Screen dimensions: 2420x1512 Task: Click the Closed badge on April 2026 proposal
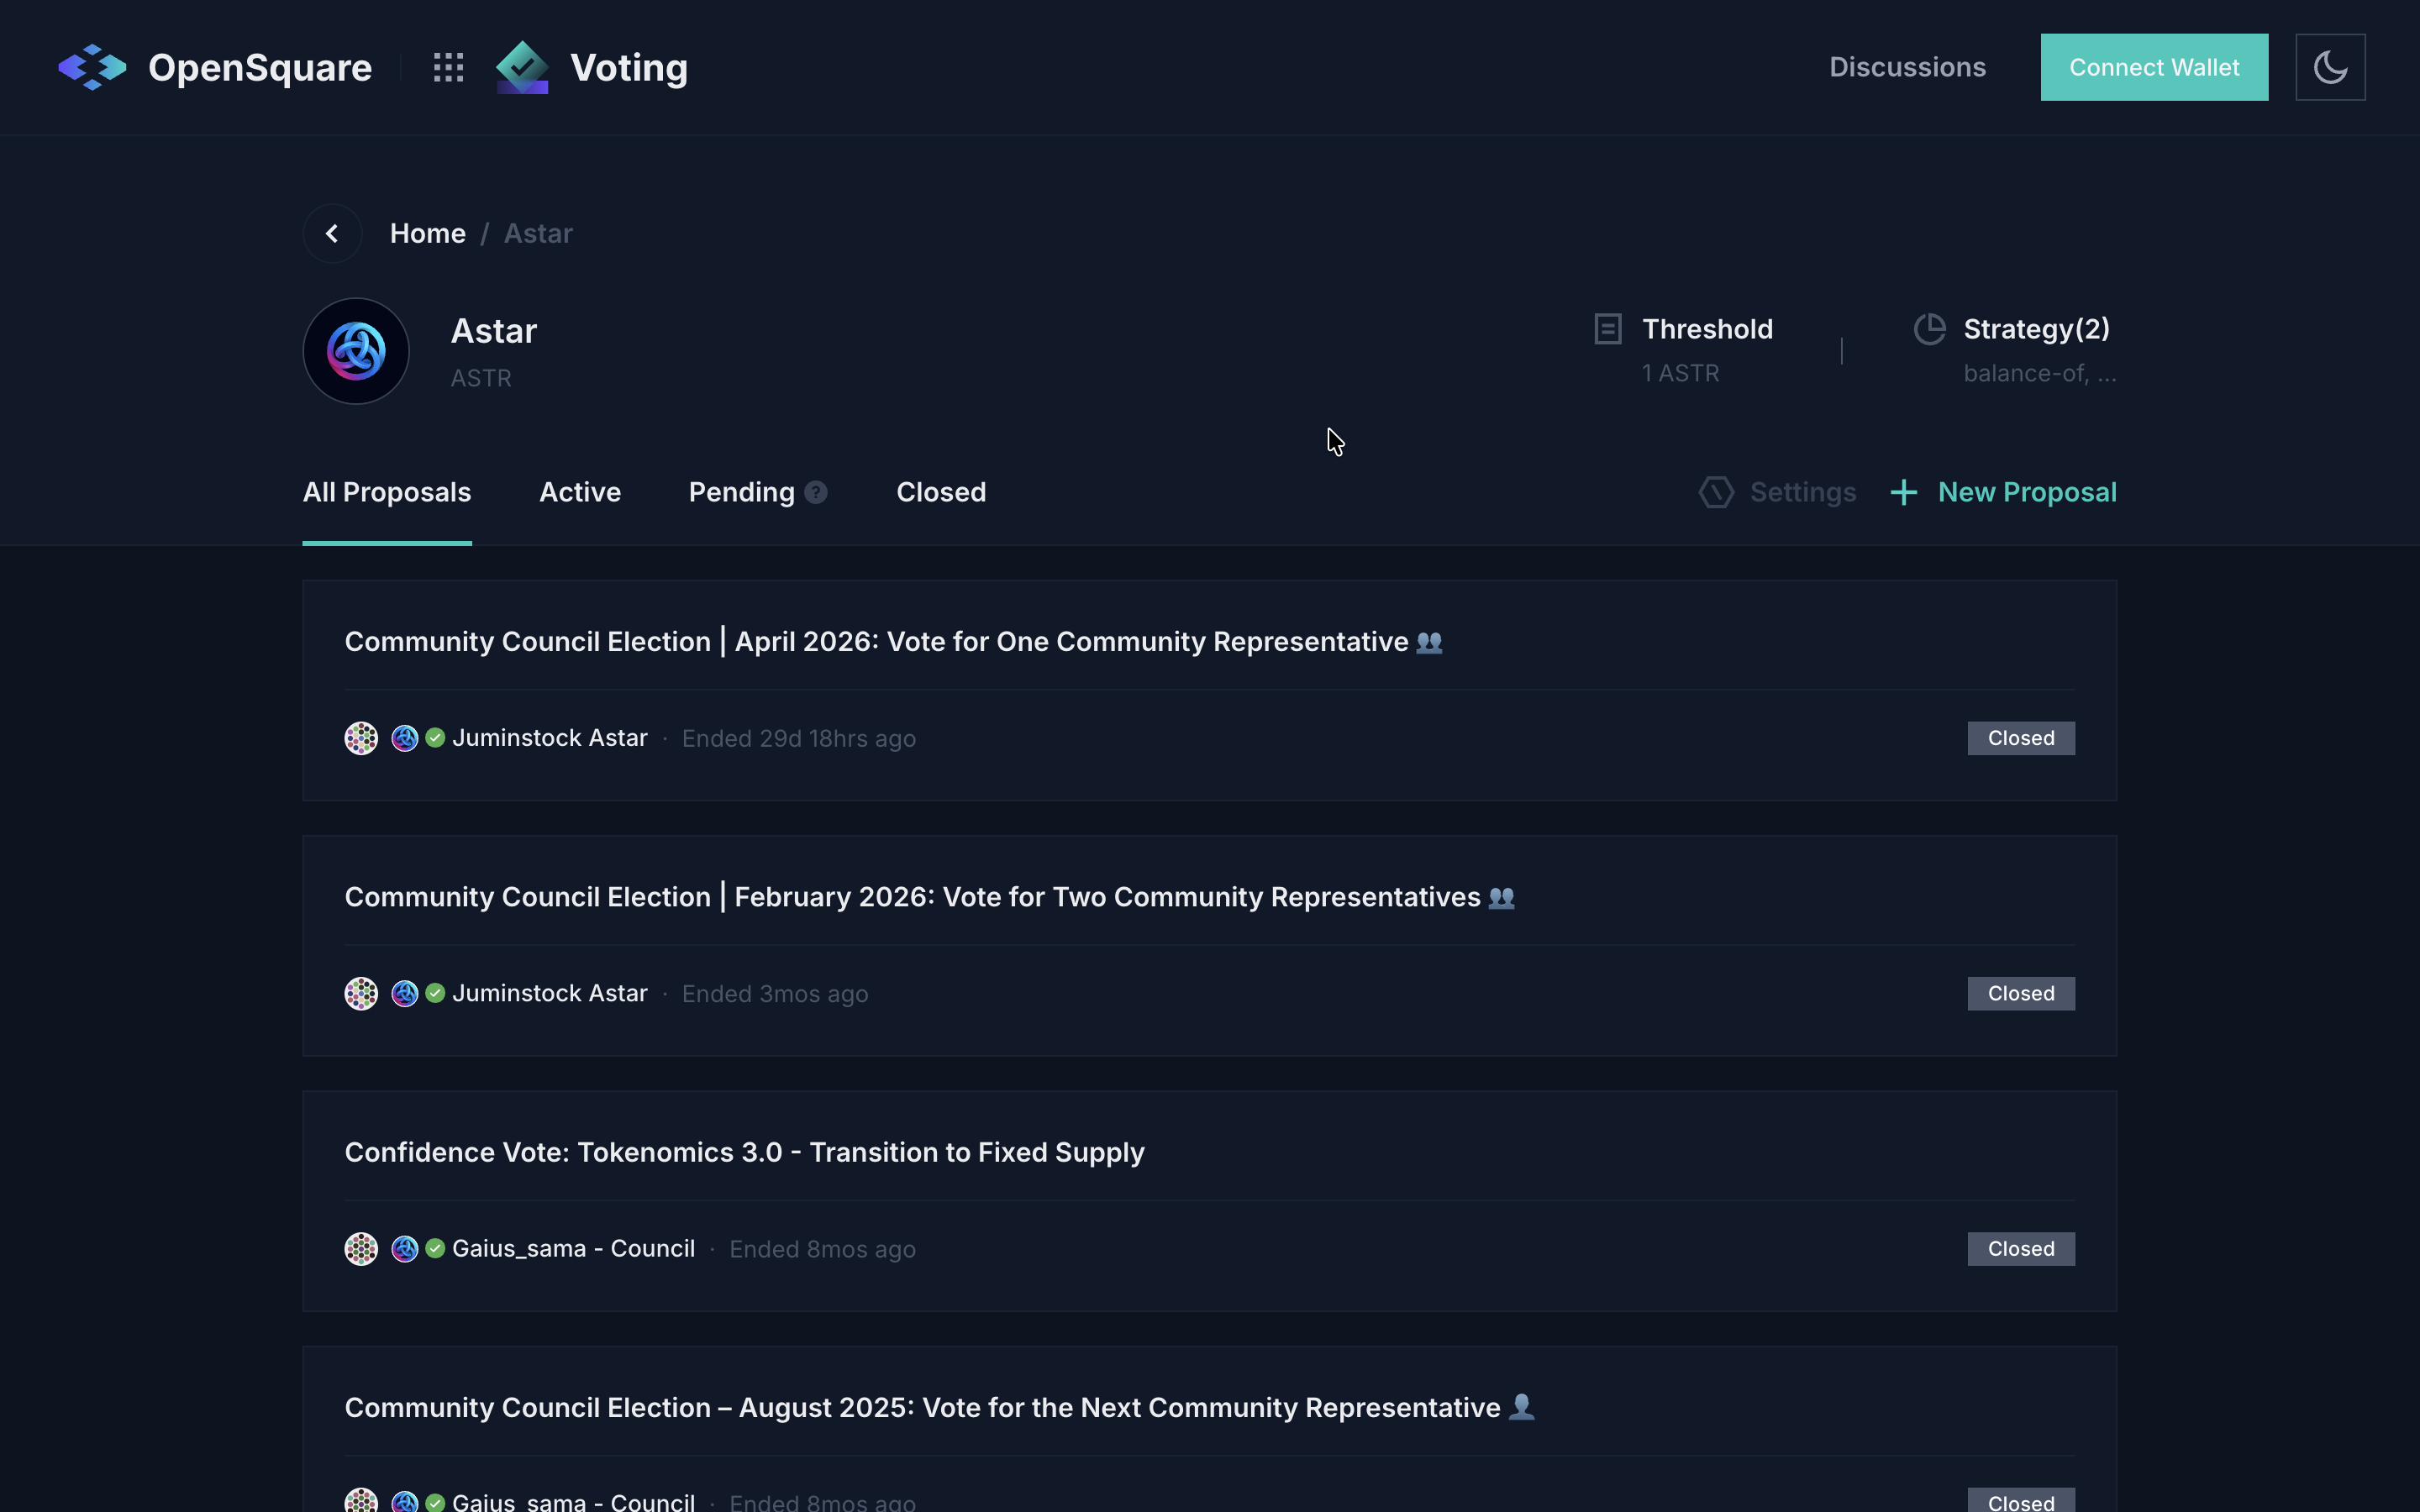2021,738
